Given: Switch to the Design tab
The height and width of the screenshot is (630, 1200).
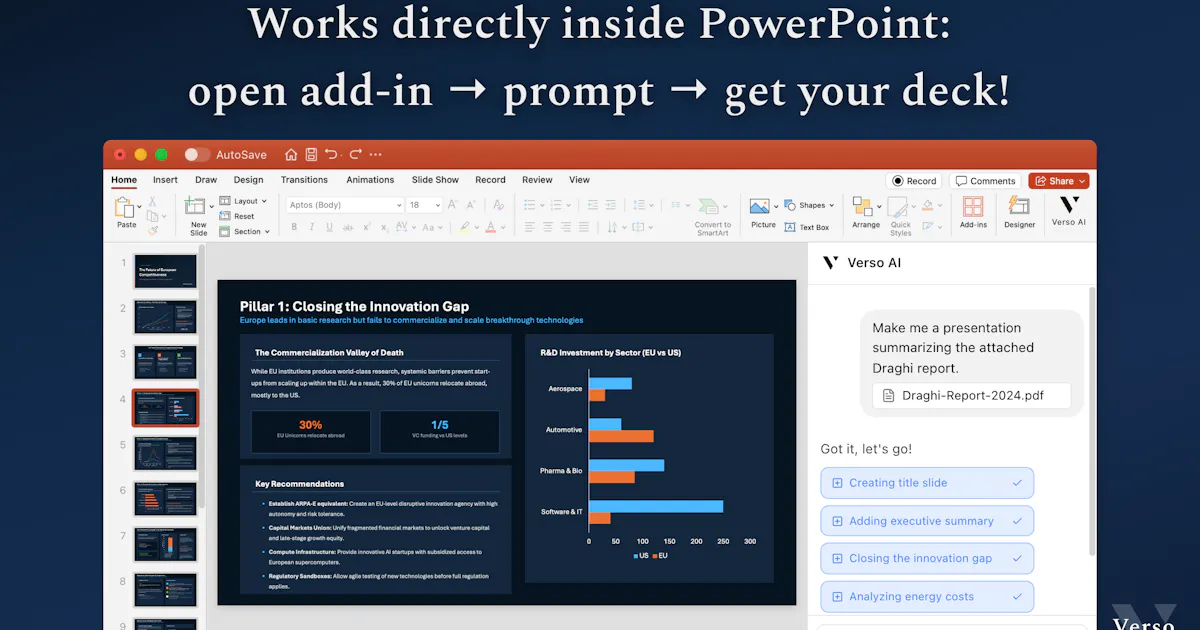Looking at the screenshot, I should point(248,180).
